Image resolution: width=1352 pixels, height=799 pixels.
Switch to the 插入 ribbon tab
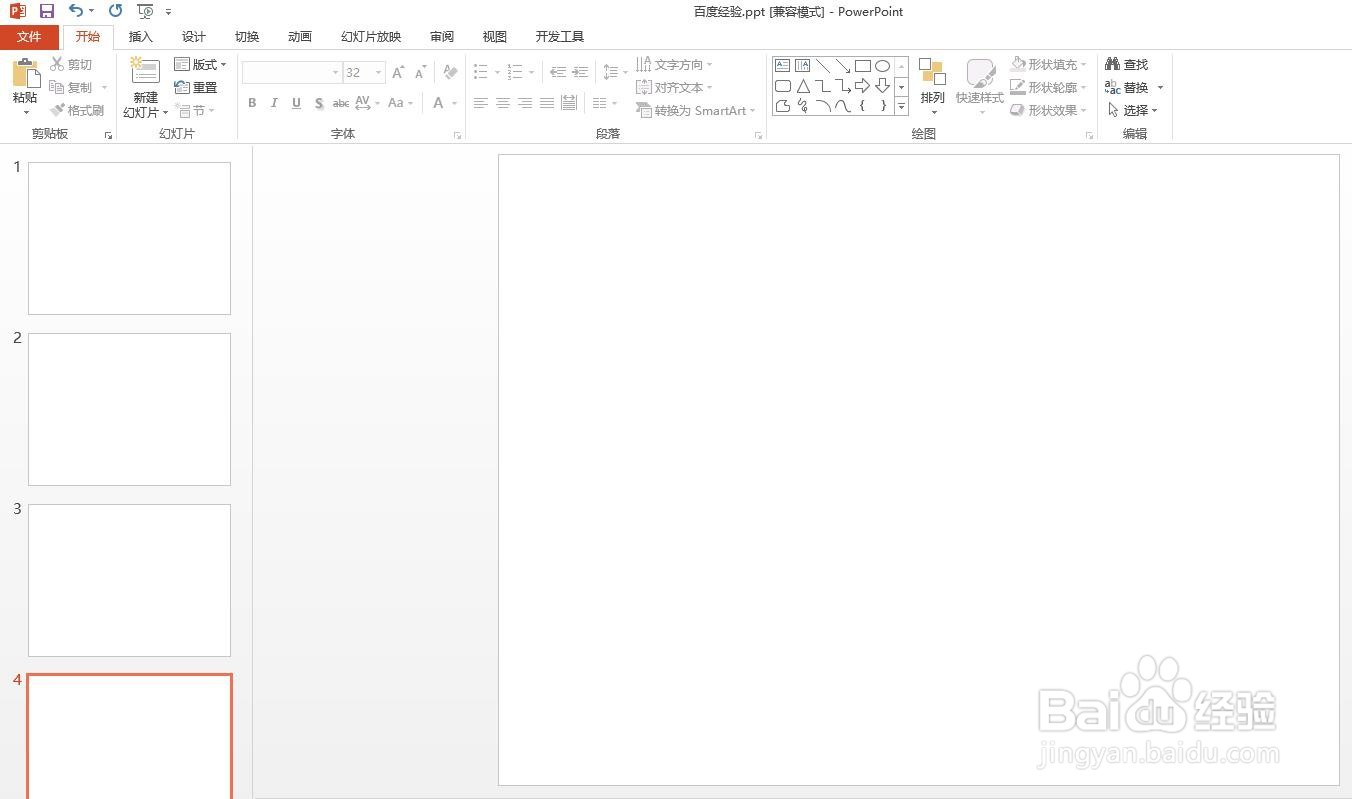click(141, 37)
